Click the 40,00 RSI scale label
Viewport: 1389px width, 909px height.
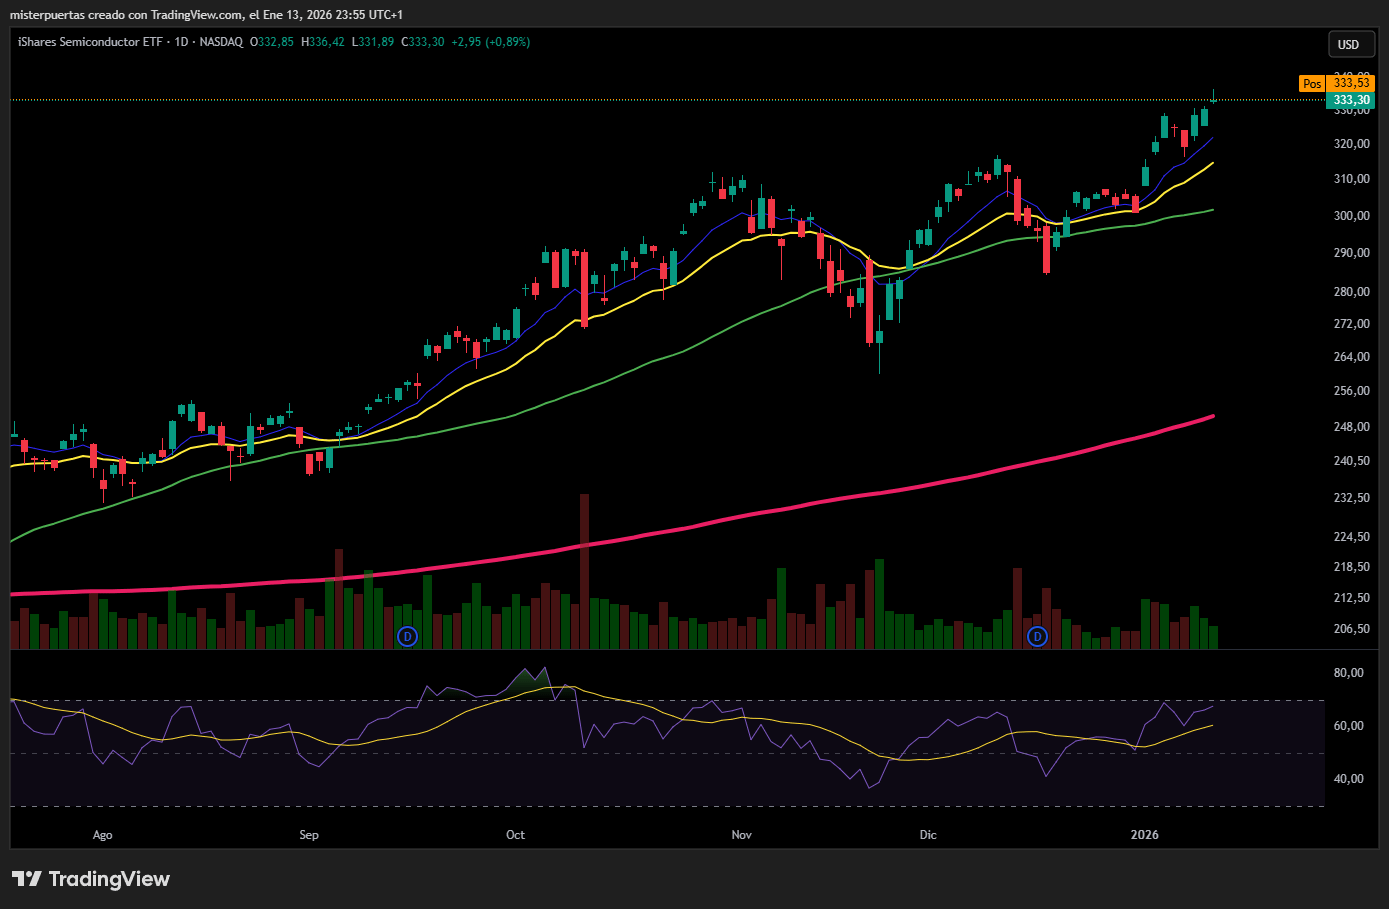(x=1348, y=779)
